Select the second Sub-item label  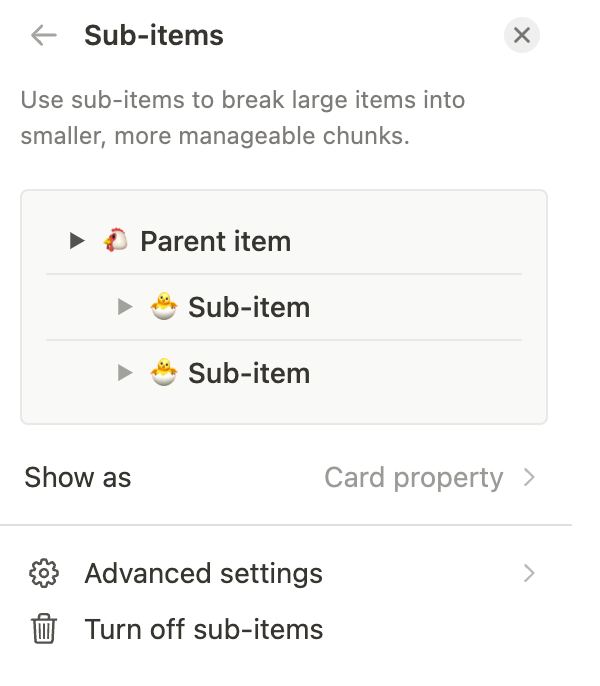249,373
